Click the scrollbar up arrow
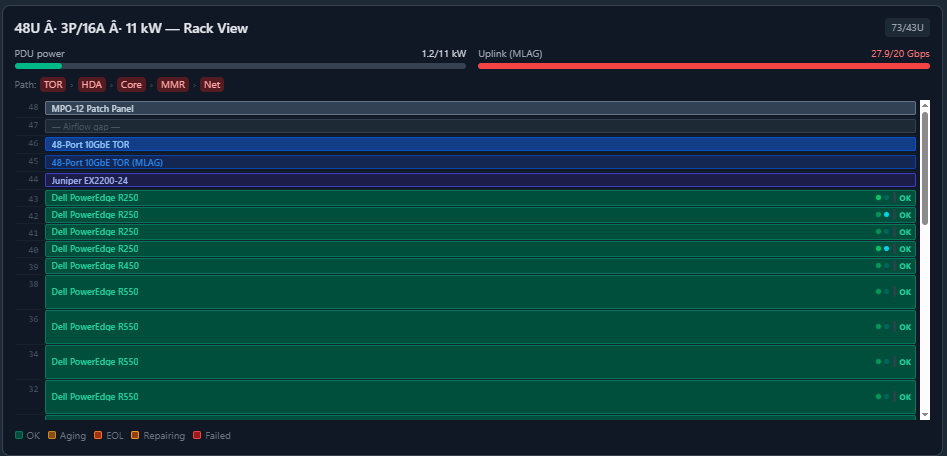The height and width of the screenshot is (456, 947). click(x=925, y=105)
